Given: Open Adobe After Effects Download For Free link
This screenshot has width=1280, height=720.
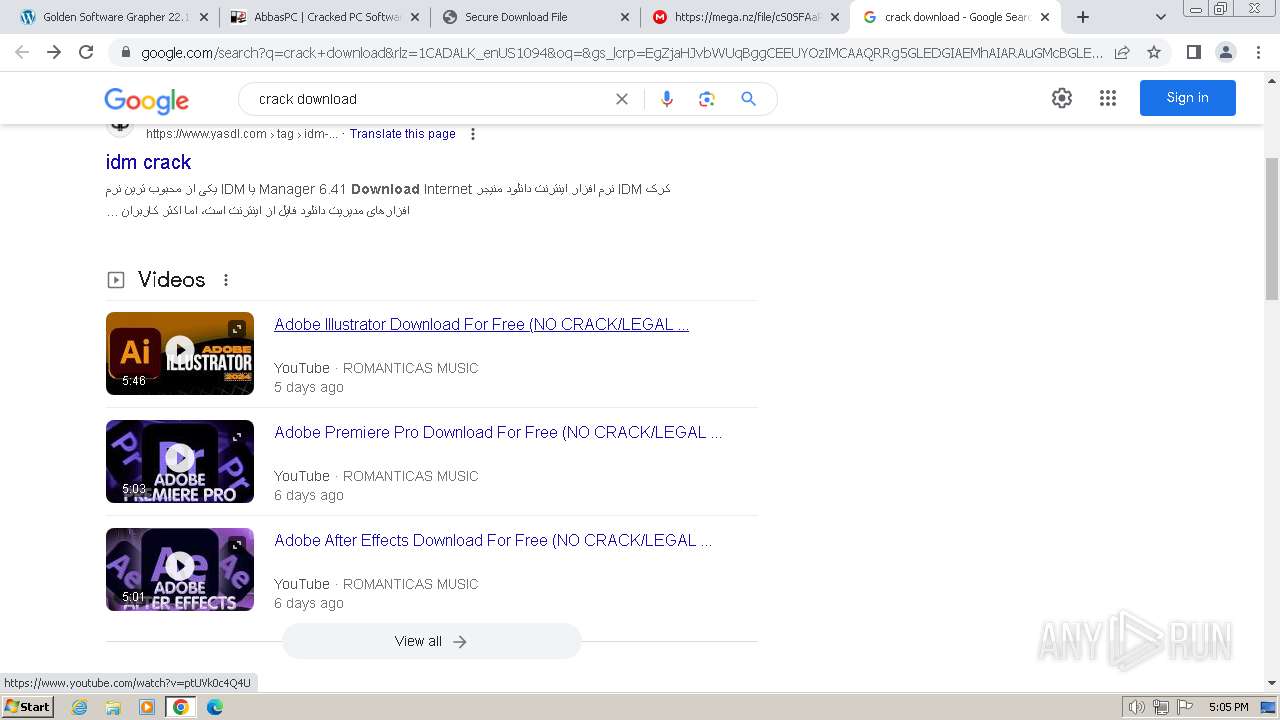Looking at the screenshot, I should point(493,540).
